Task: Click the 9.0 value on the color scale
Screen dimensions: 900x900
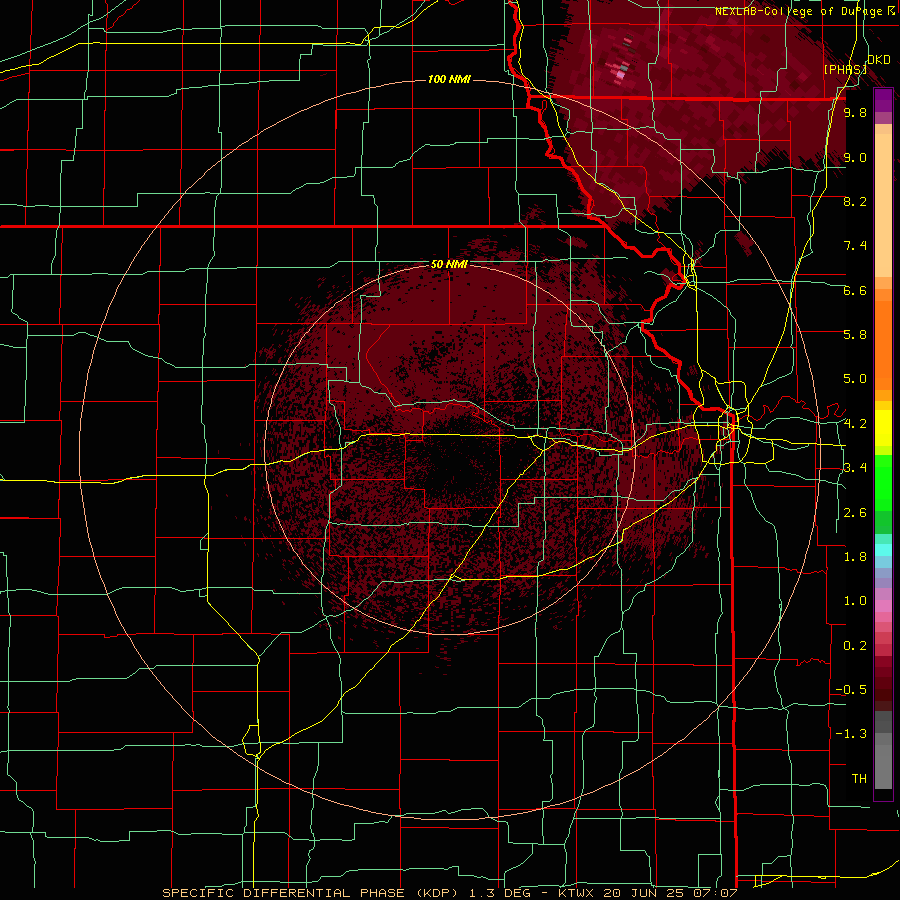Action: click(855, 157)
